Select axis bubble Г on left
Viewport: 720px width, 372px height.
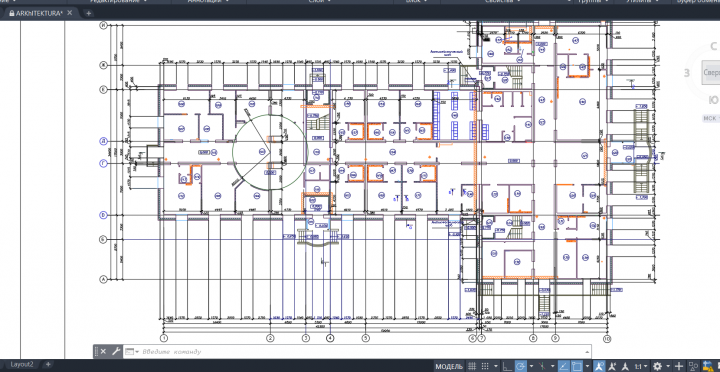click(x=104, y=163)
